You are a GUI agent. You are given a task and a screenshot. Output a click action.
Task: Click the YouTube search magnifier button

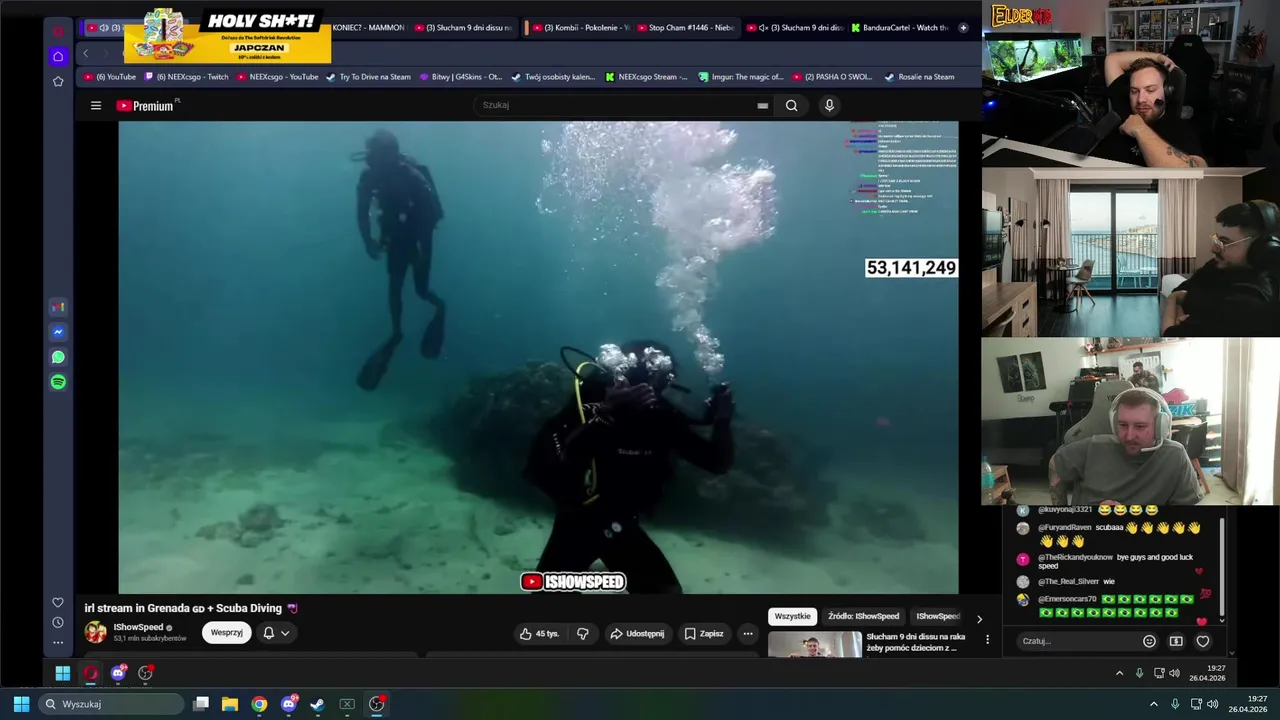coord(791,105)
